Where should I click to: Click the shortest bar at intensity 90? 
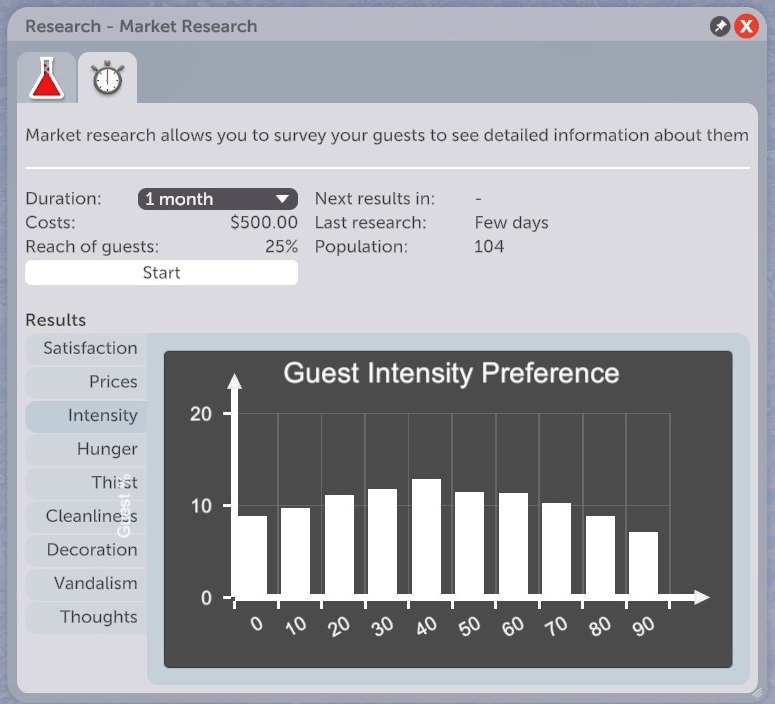(x=643, y=563)
